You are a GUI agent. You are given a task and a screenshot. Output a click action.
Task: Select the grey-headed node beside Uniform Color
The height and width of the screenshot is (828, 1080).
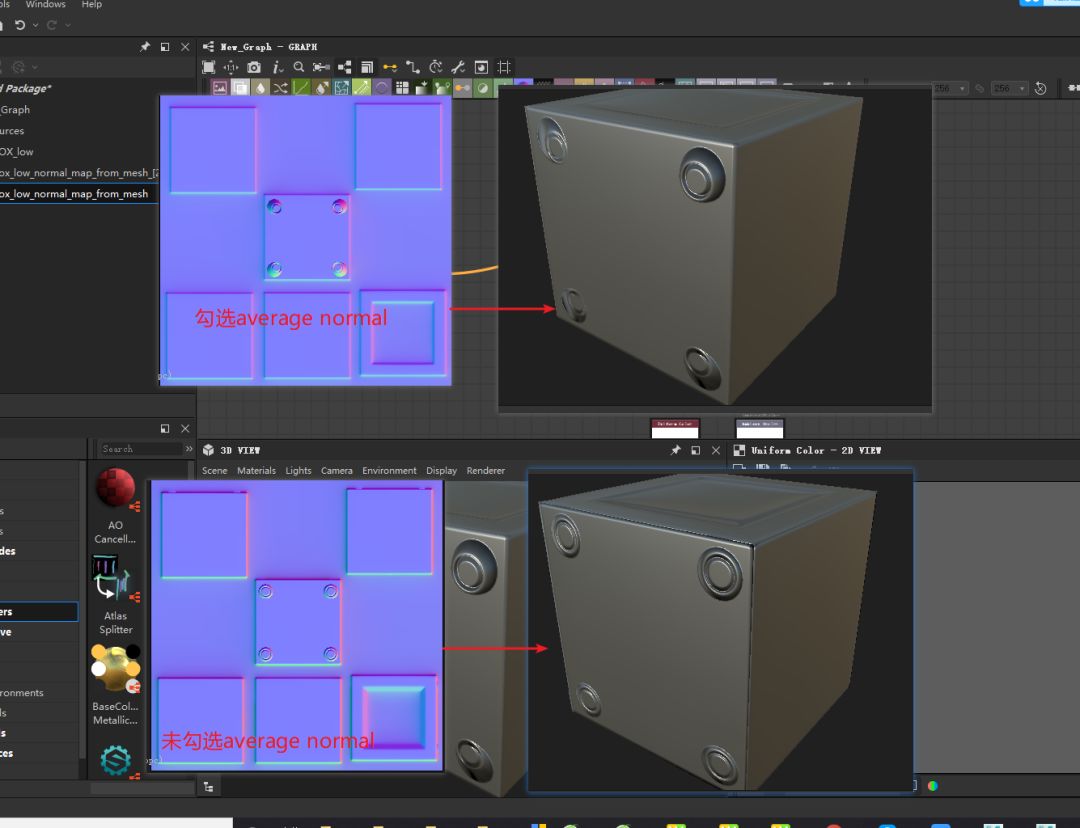coord(760,428)
